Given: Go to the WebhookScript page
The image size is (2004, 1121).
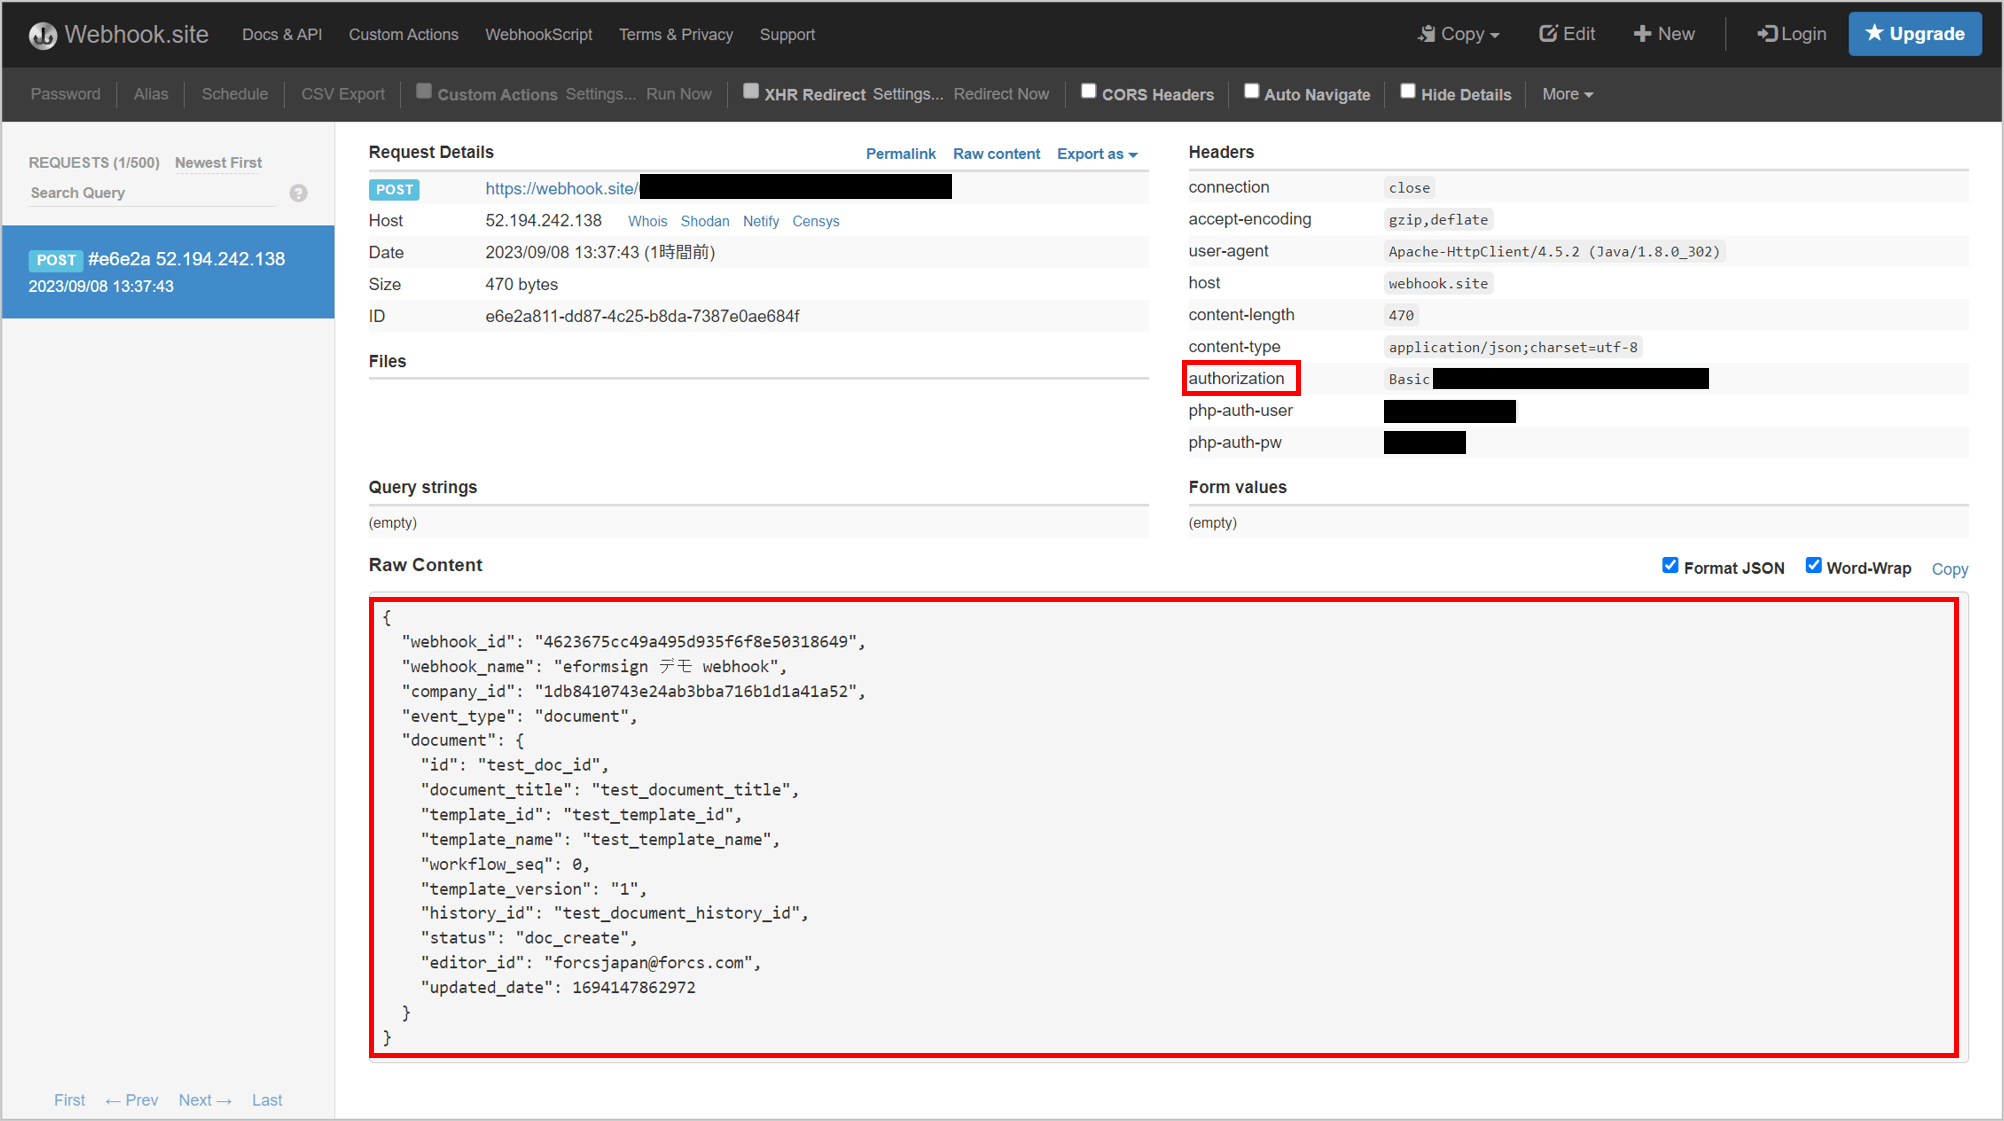Looking at the screenshot, I should [x=538, y=35].
